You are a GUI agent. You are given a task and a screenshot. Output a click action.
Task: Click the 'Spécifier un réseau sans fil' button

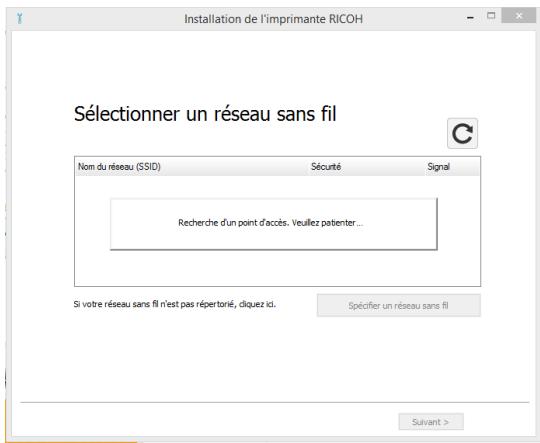(x=398, y=305)
